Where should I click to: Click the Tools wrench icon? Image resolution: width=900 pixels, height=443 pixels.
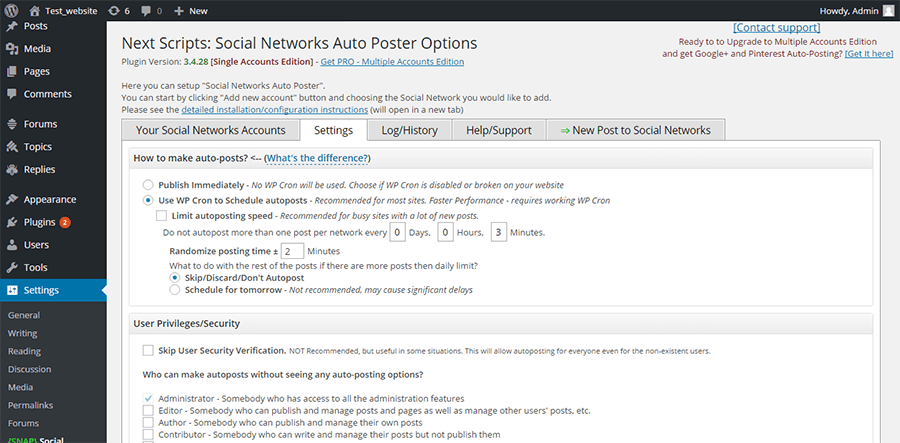(x=11, y=267)
